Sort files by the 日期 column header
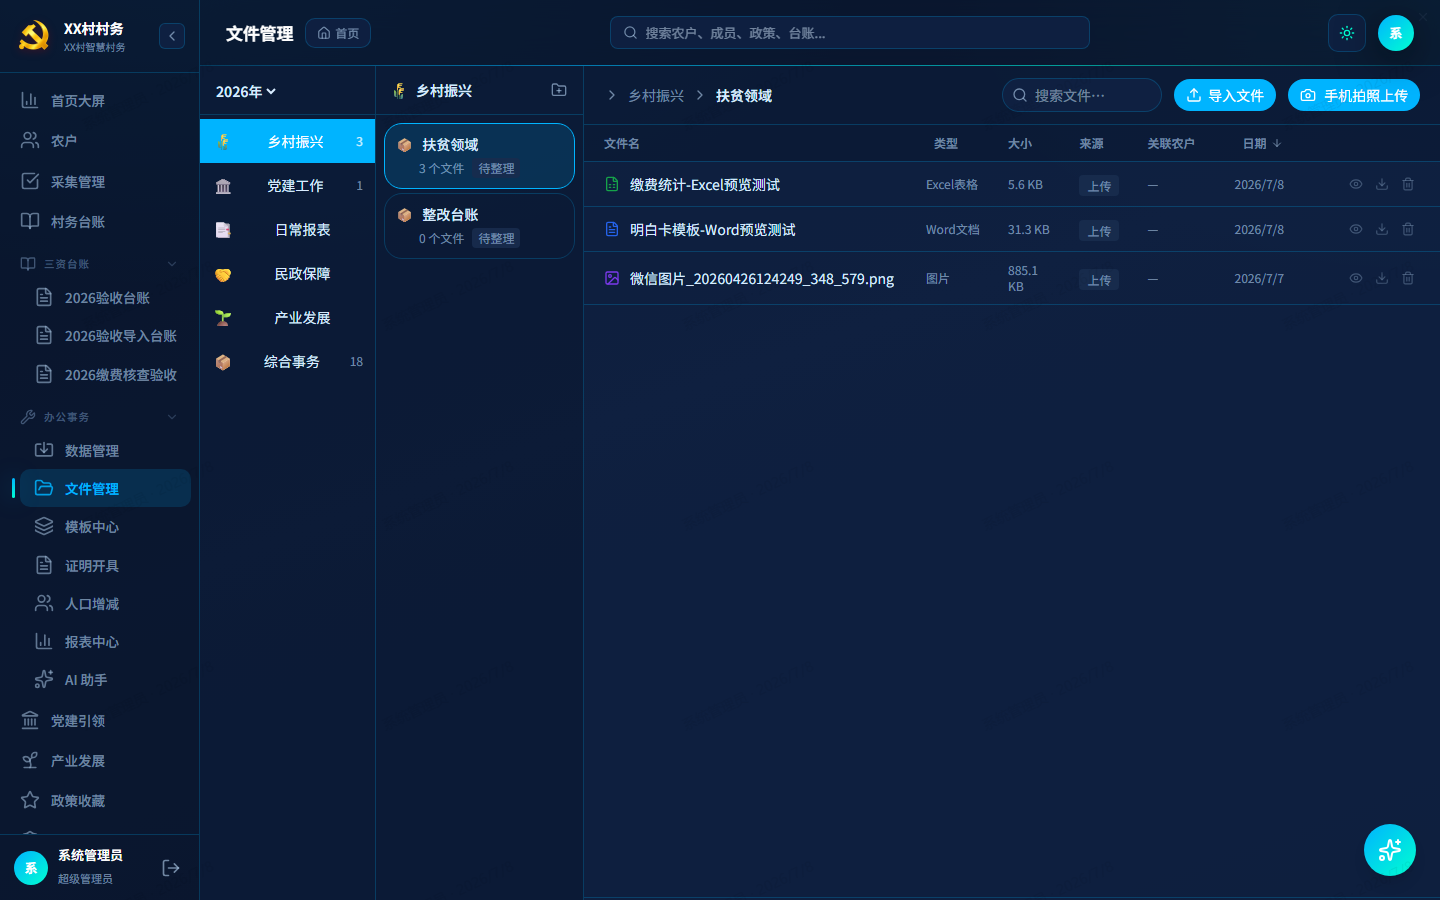 tap(1262, 144)
